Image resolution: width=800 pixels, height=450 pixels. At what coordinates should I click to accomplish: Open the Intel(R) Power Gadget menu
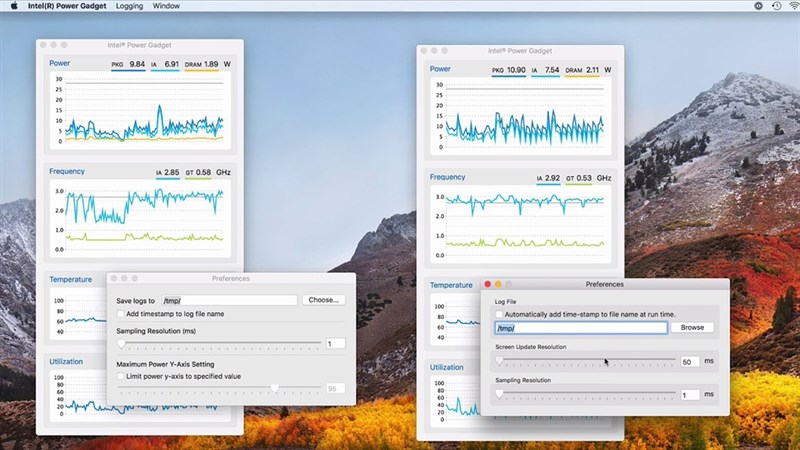point(67,6)
